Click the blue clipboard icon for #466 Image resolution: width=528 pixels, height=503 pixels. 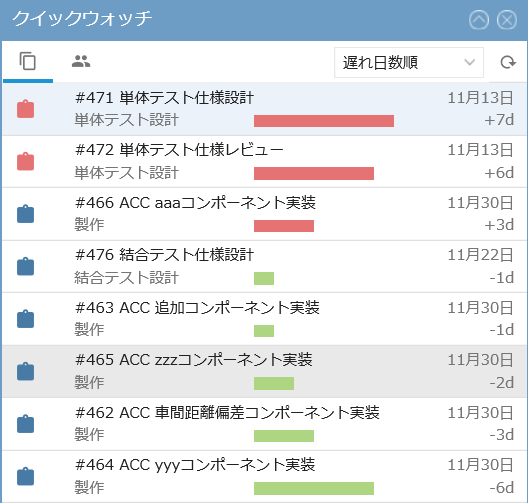[x=26, y=214]
